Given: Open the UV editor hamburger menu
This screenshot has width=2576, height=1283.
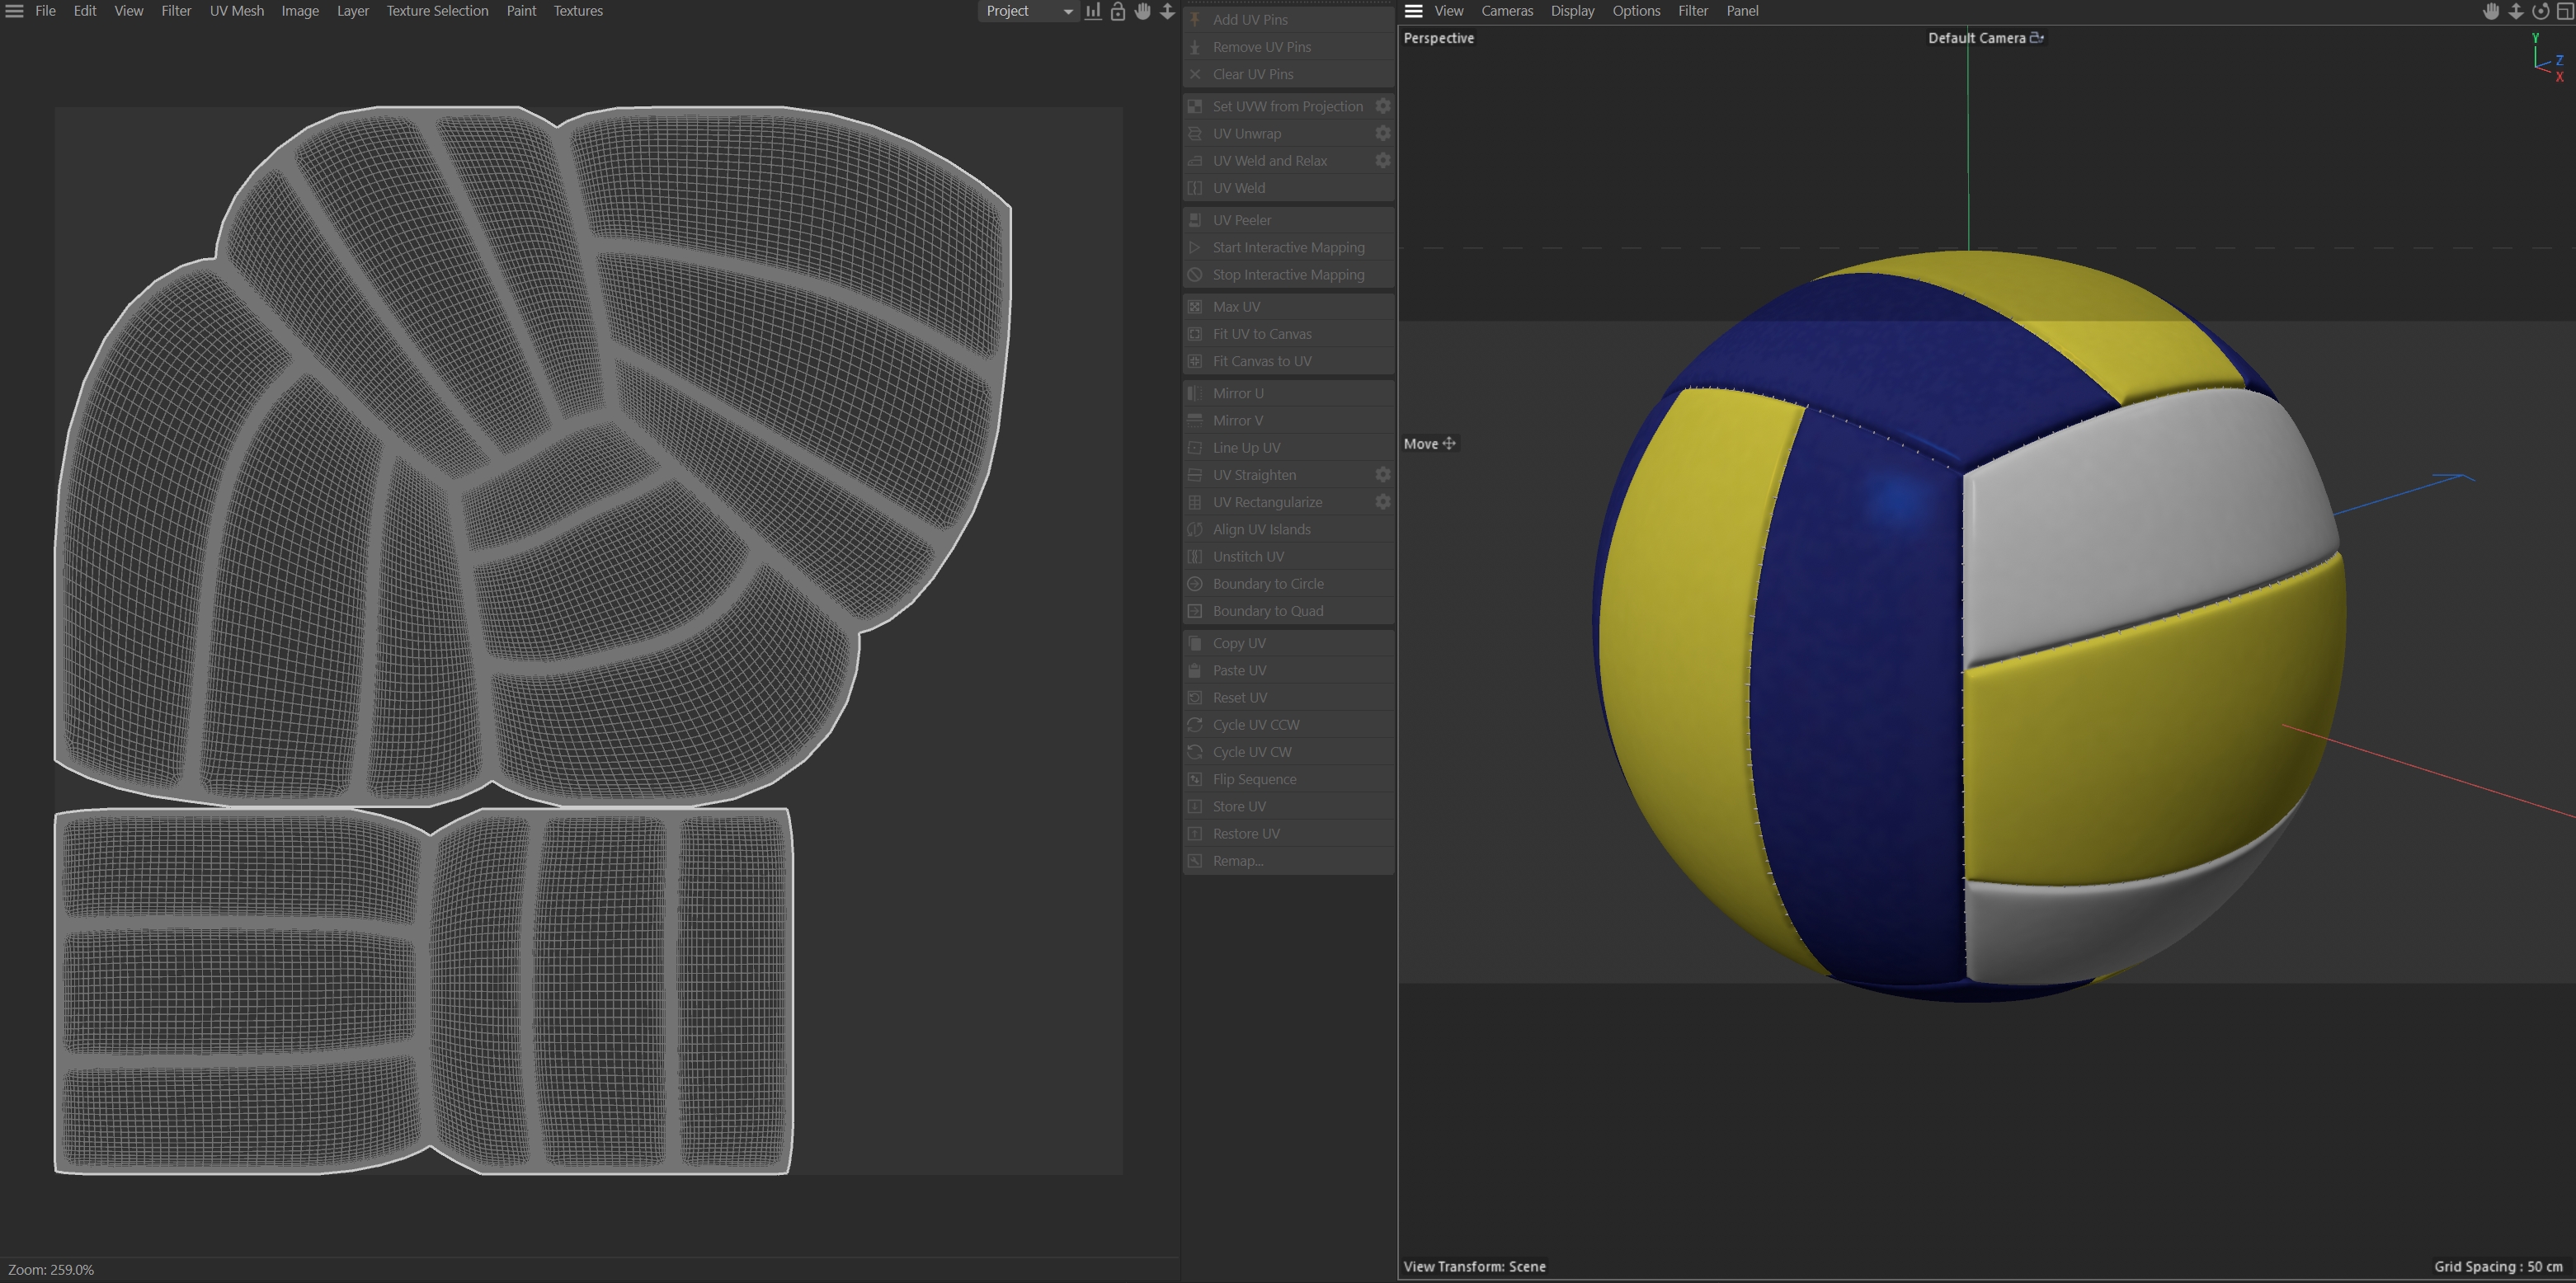Looking at the screenshot, I should (14, 11).
